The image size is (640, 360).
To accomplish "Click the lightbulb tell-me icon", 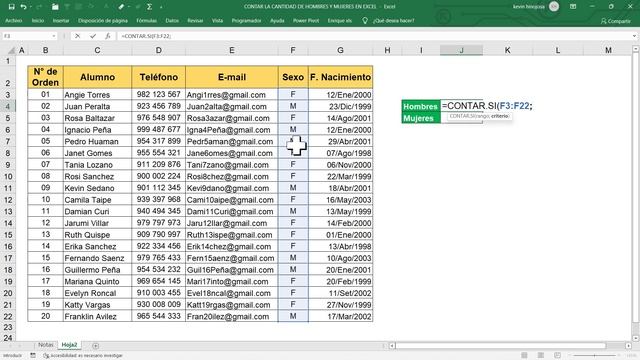I will point(365,20).
